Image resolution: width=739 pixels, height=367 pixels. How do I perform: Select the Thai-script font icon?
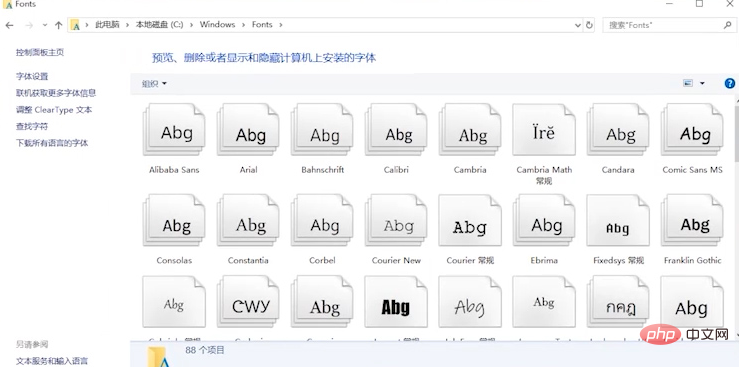click(618, 302)
